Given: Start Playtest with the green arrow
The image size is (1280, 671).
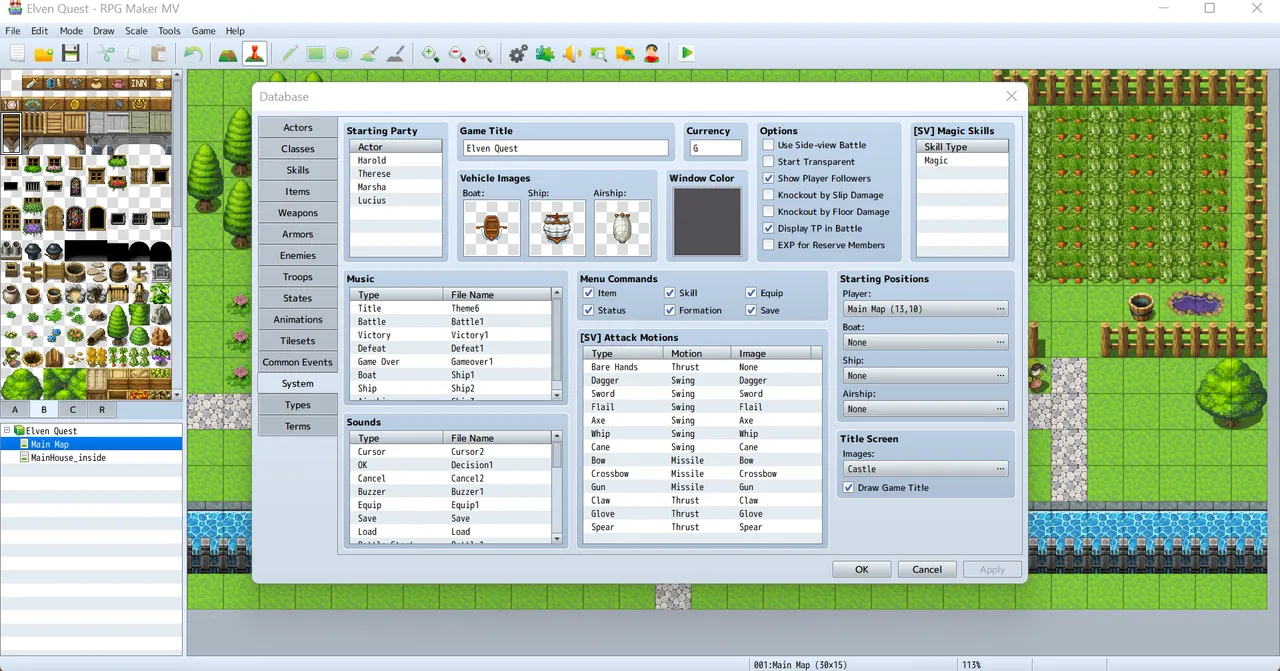Looking at the screenshot, I should [x=687, y=54].
